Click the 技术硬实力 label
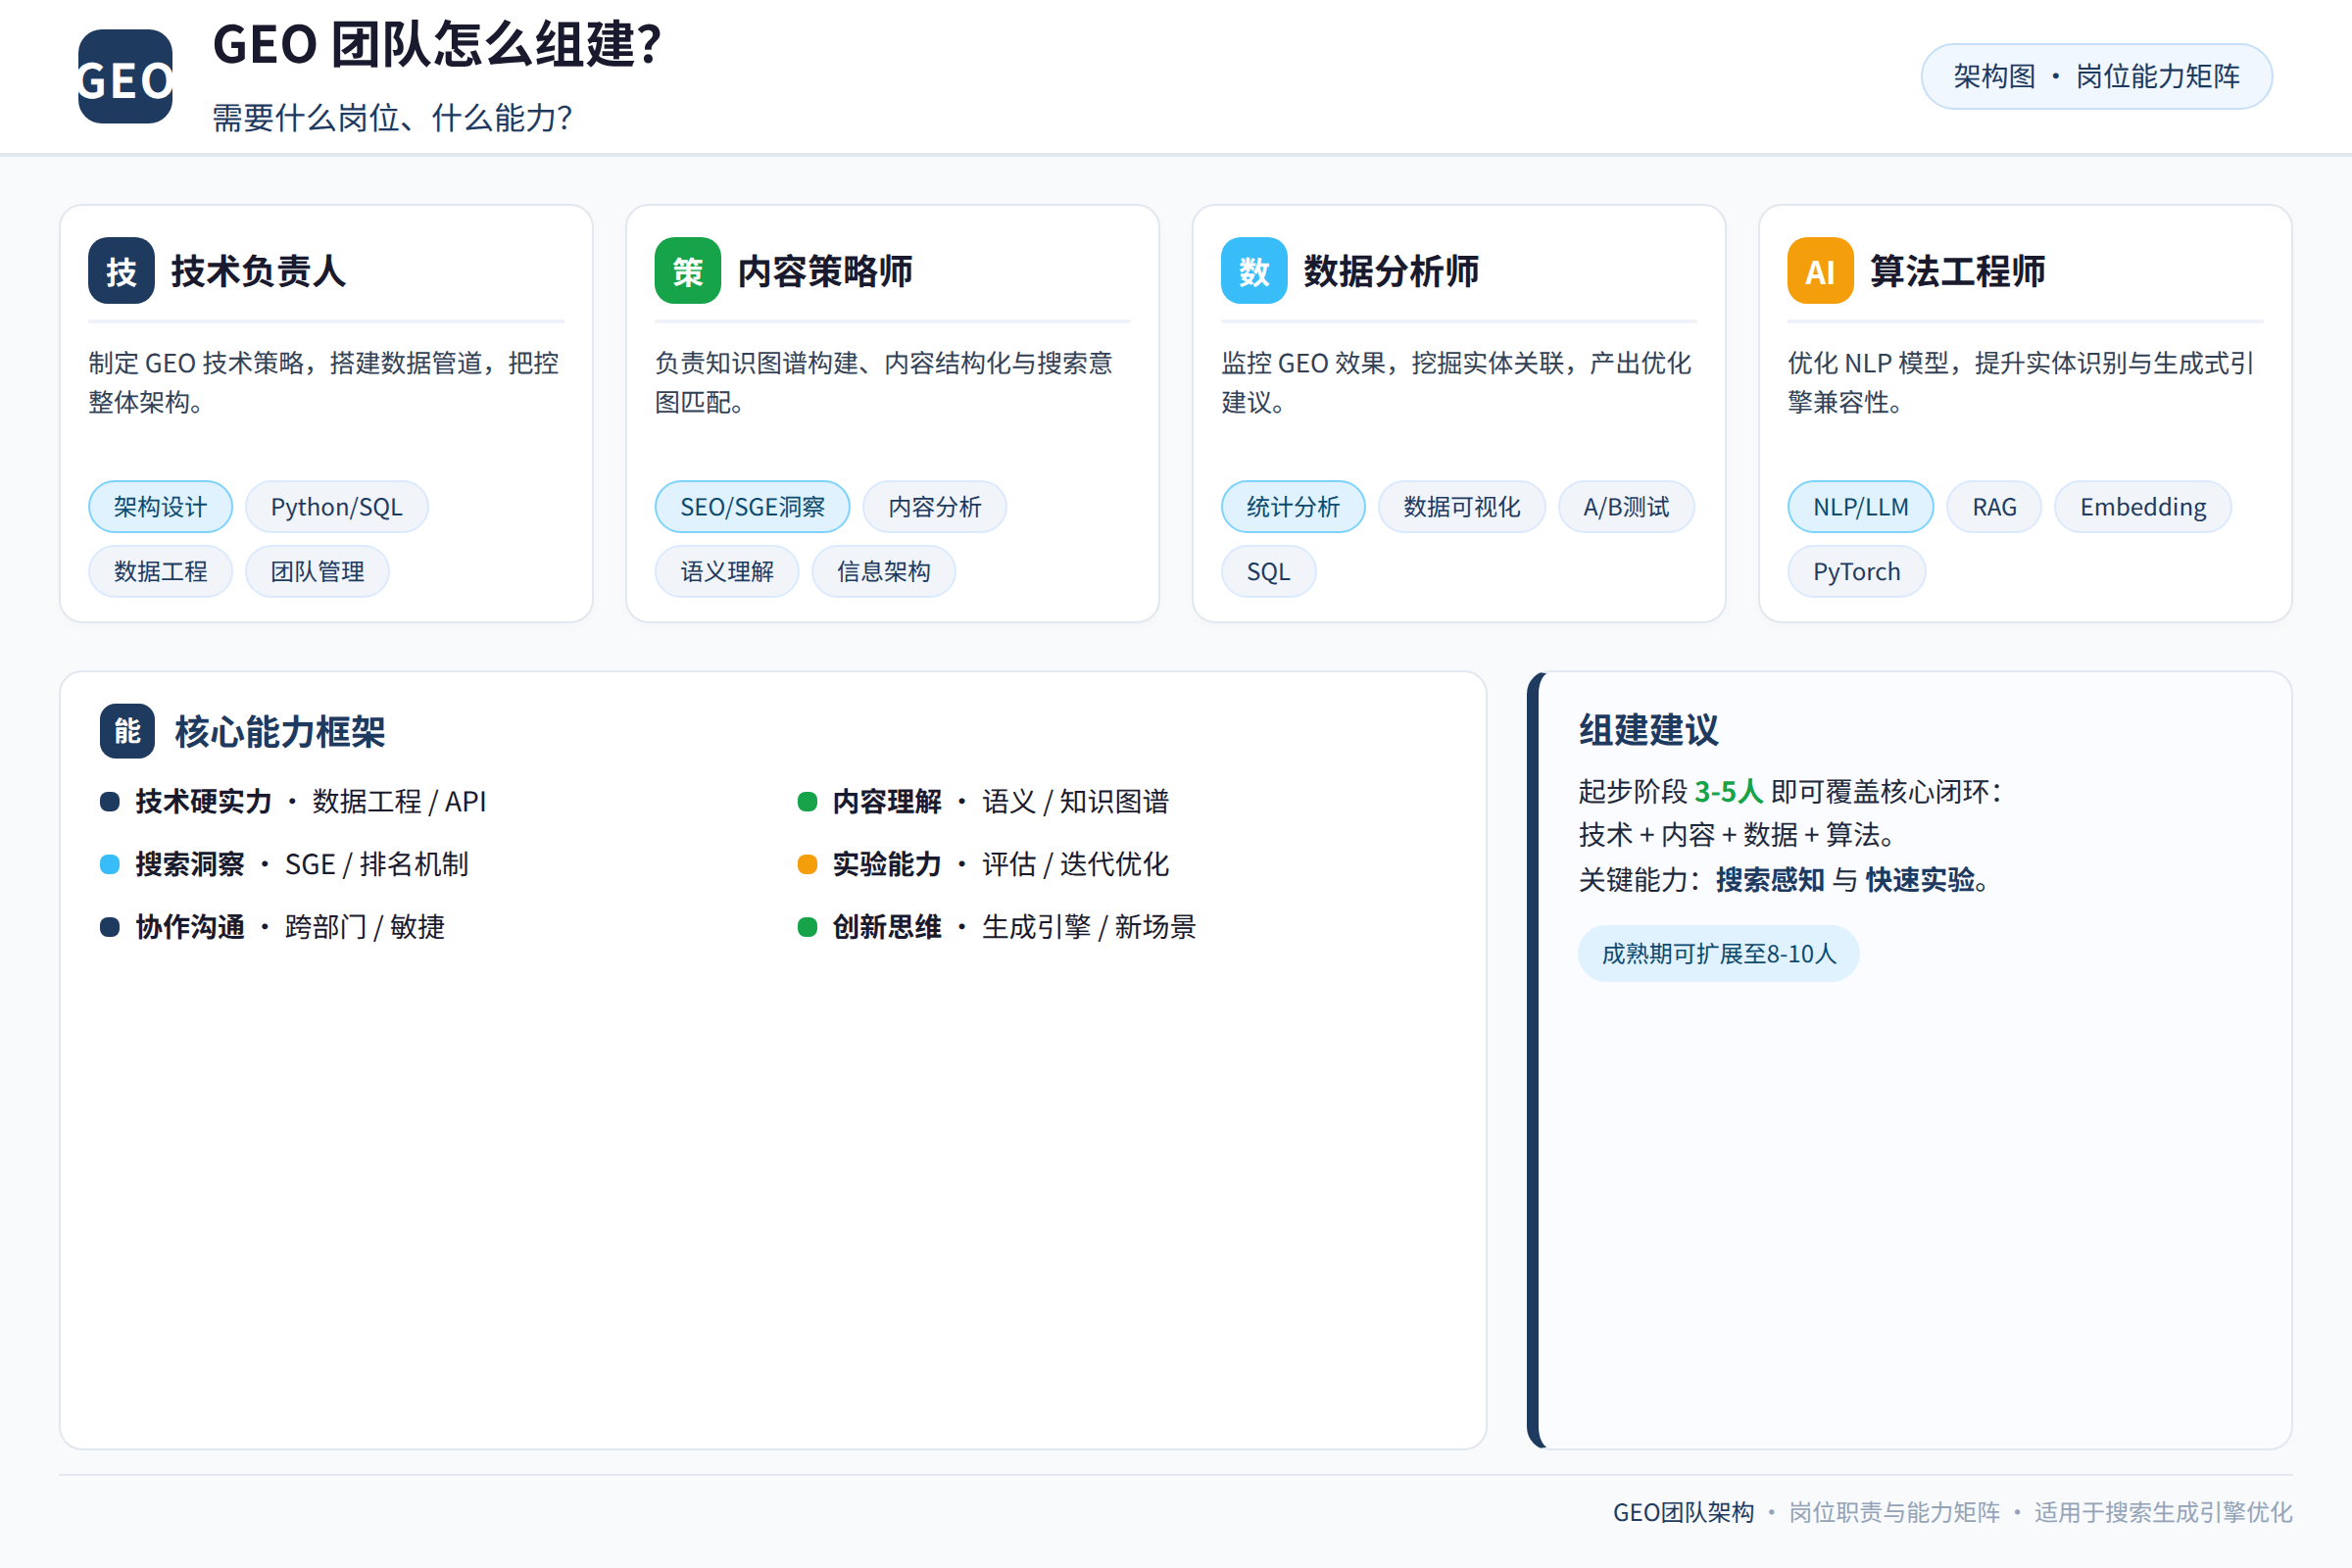2352x1568 pixels. [204, 802]
